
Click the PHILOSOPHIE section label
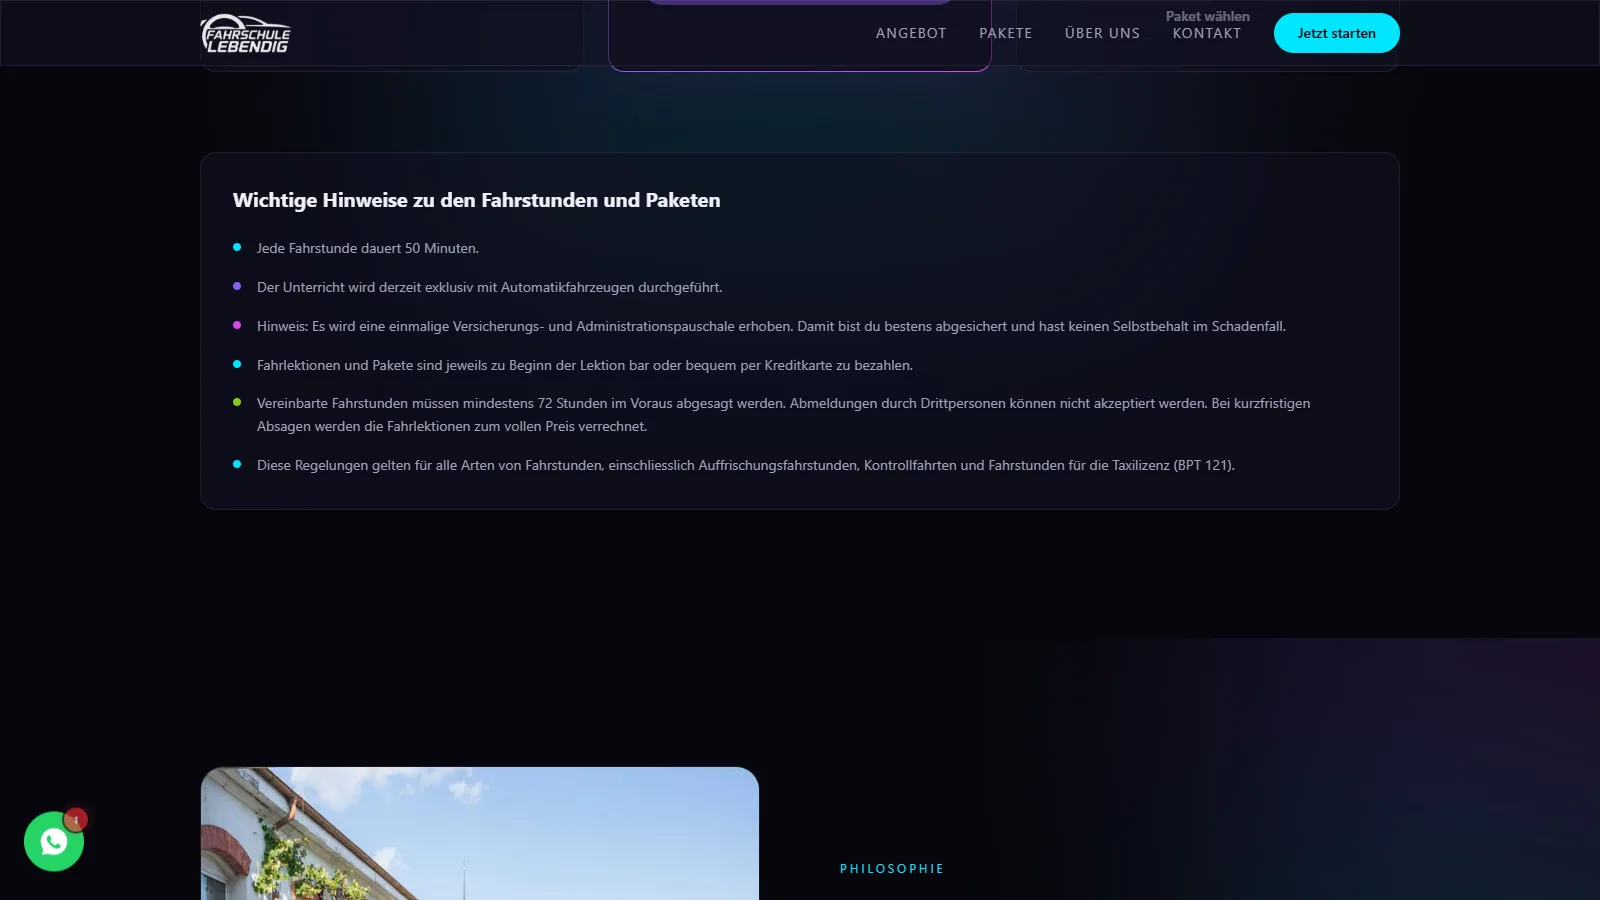(x=892, y=869)
